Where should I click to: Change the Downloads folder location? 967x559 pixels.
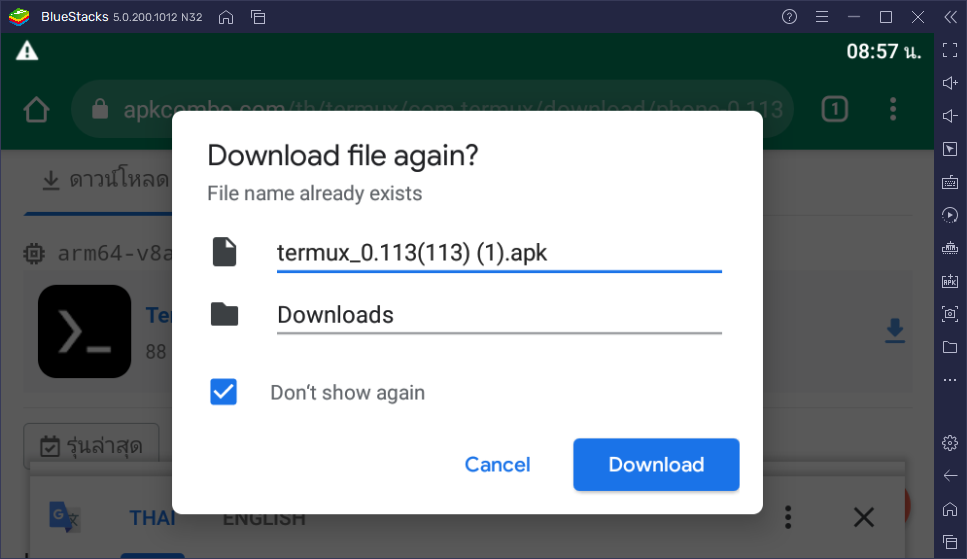499,315
